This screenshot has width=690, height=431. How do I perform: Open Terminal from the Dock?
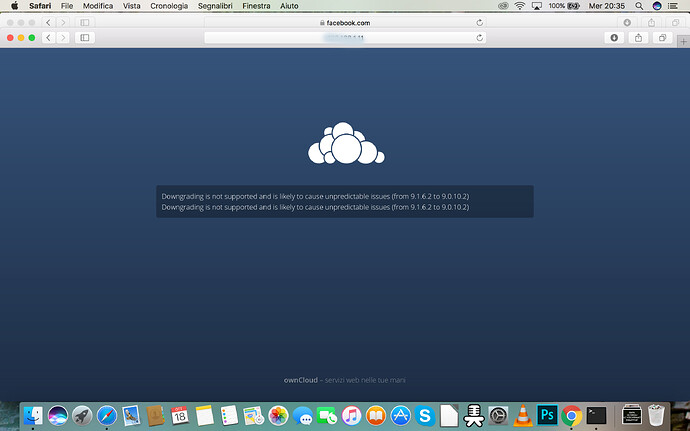pyautogui.click(x=596, y=415)
